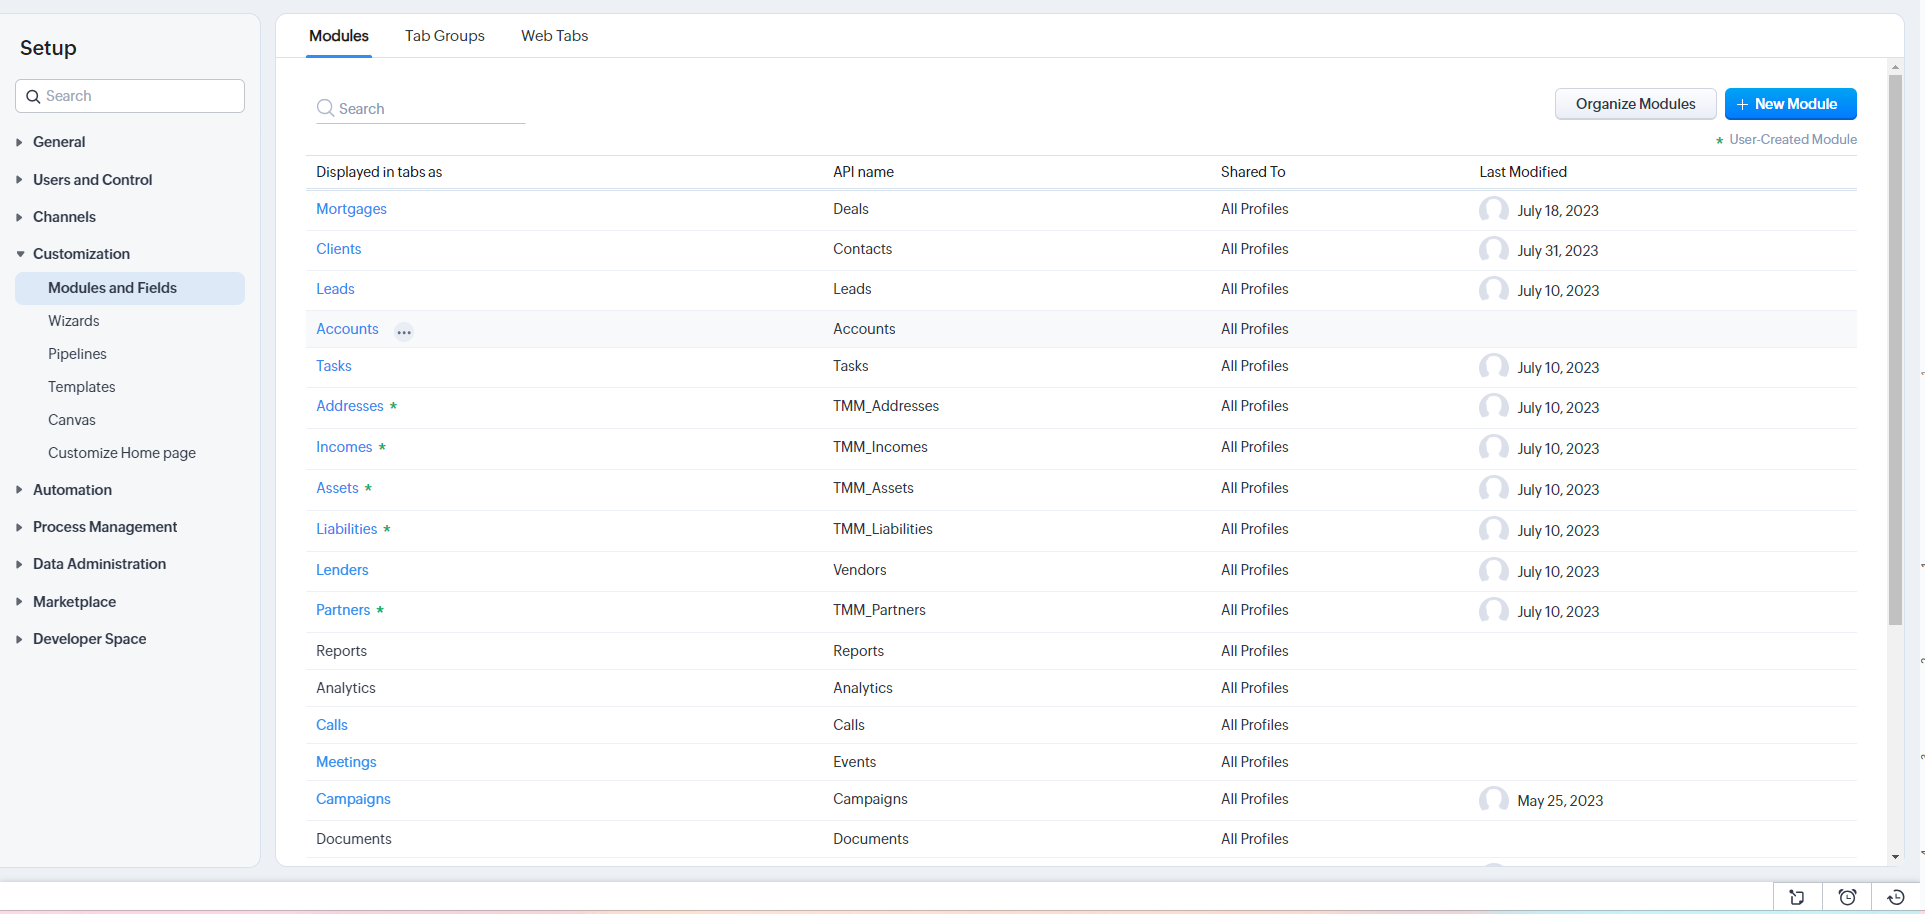The height and width of the screenshot is (914, 1925).
Task: Click the green star next to Addresses
Action: coord(394,406)
